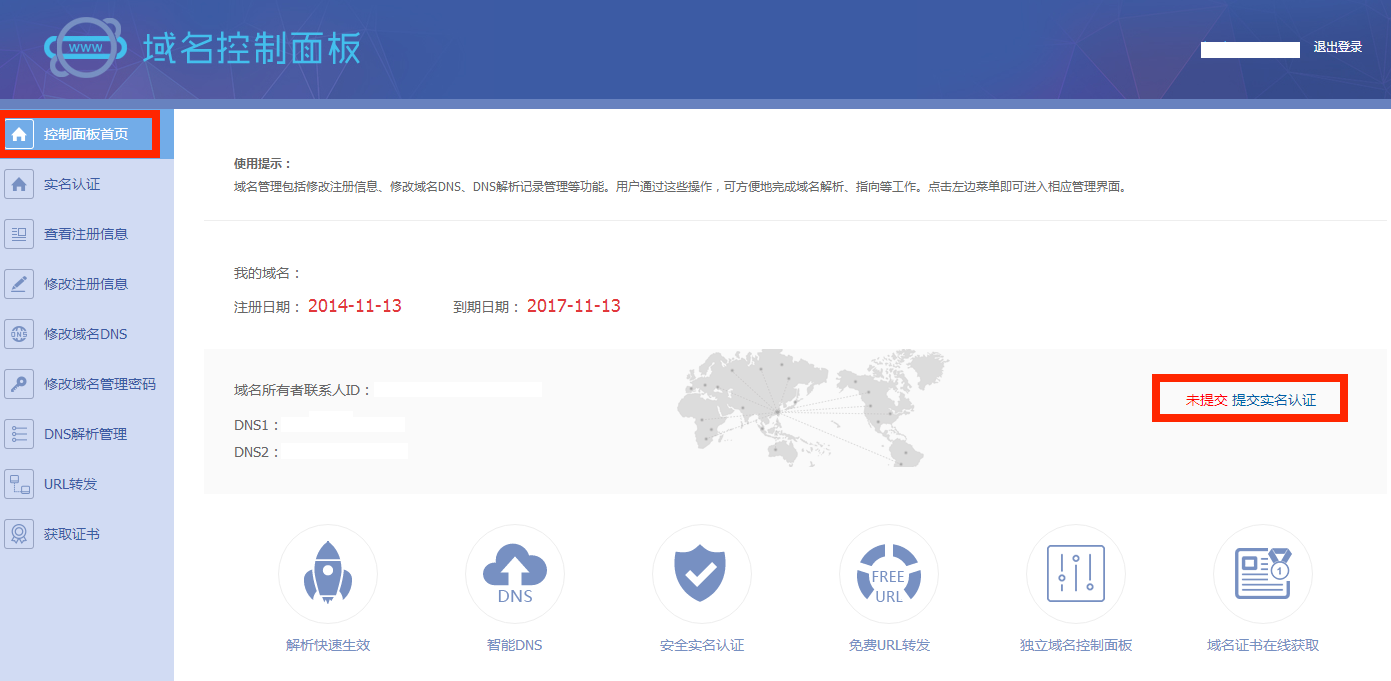This screenshot has width=1391, height=681.
Task: Click the 获取证书 certificate icon
Action: pos(19,533)
